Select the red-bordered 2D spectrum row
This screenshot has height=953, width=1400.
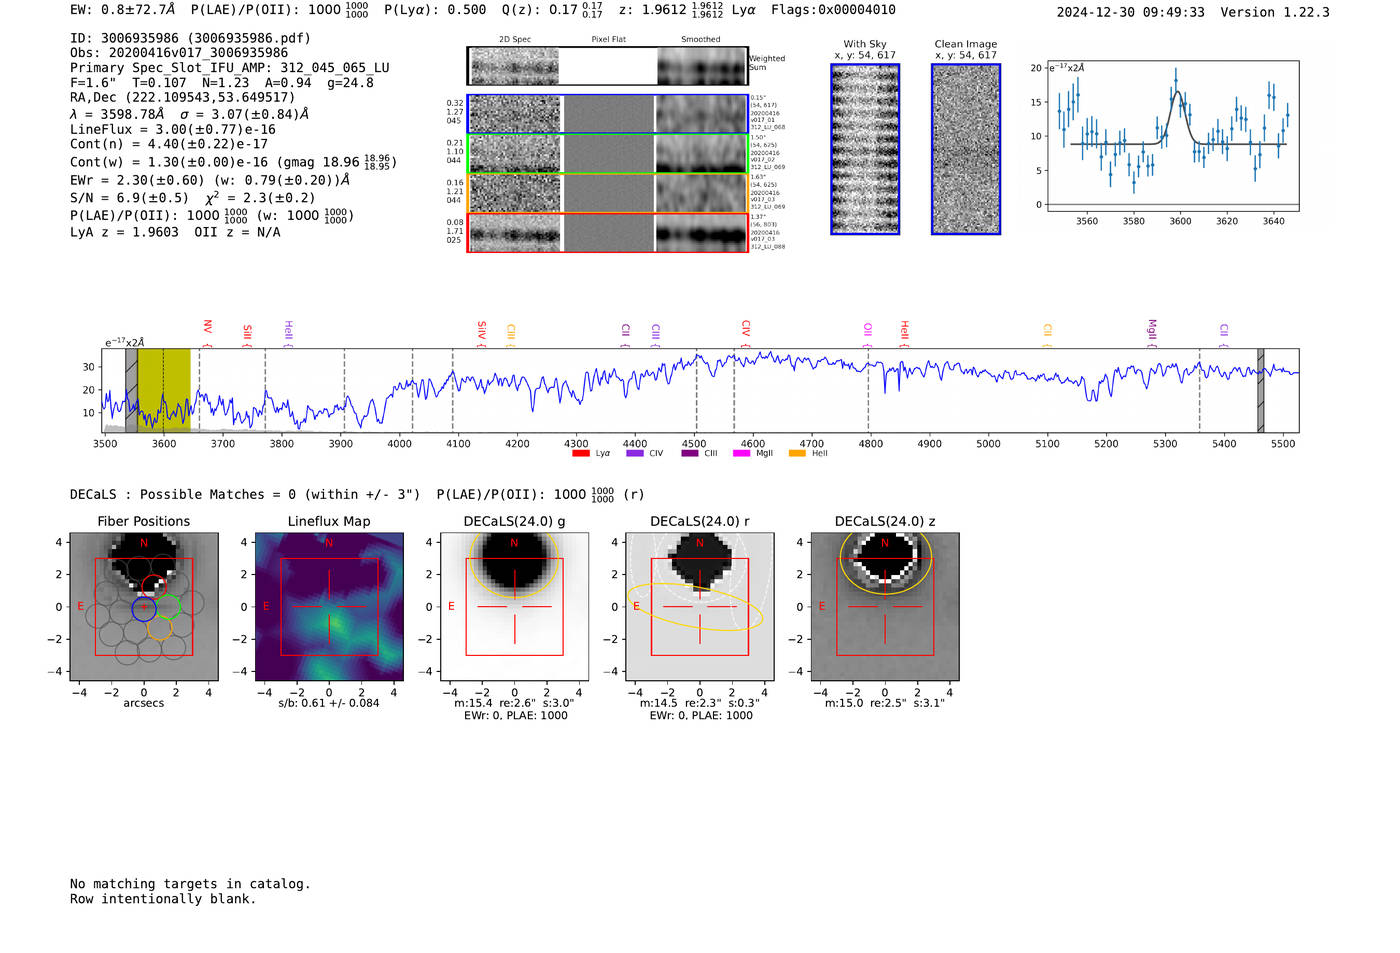tap(608, 232)
